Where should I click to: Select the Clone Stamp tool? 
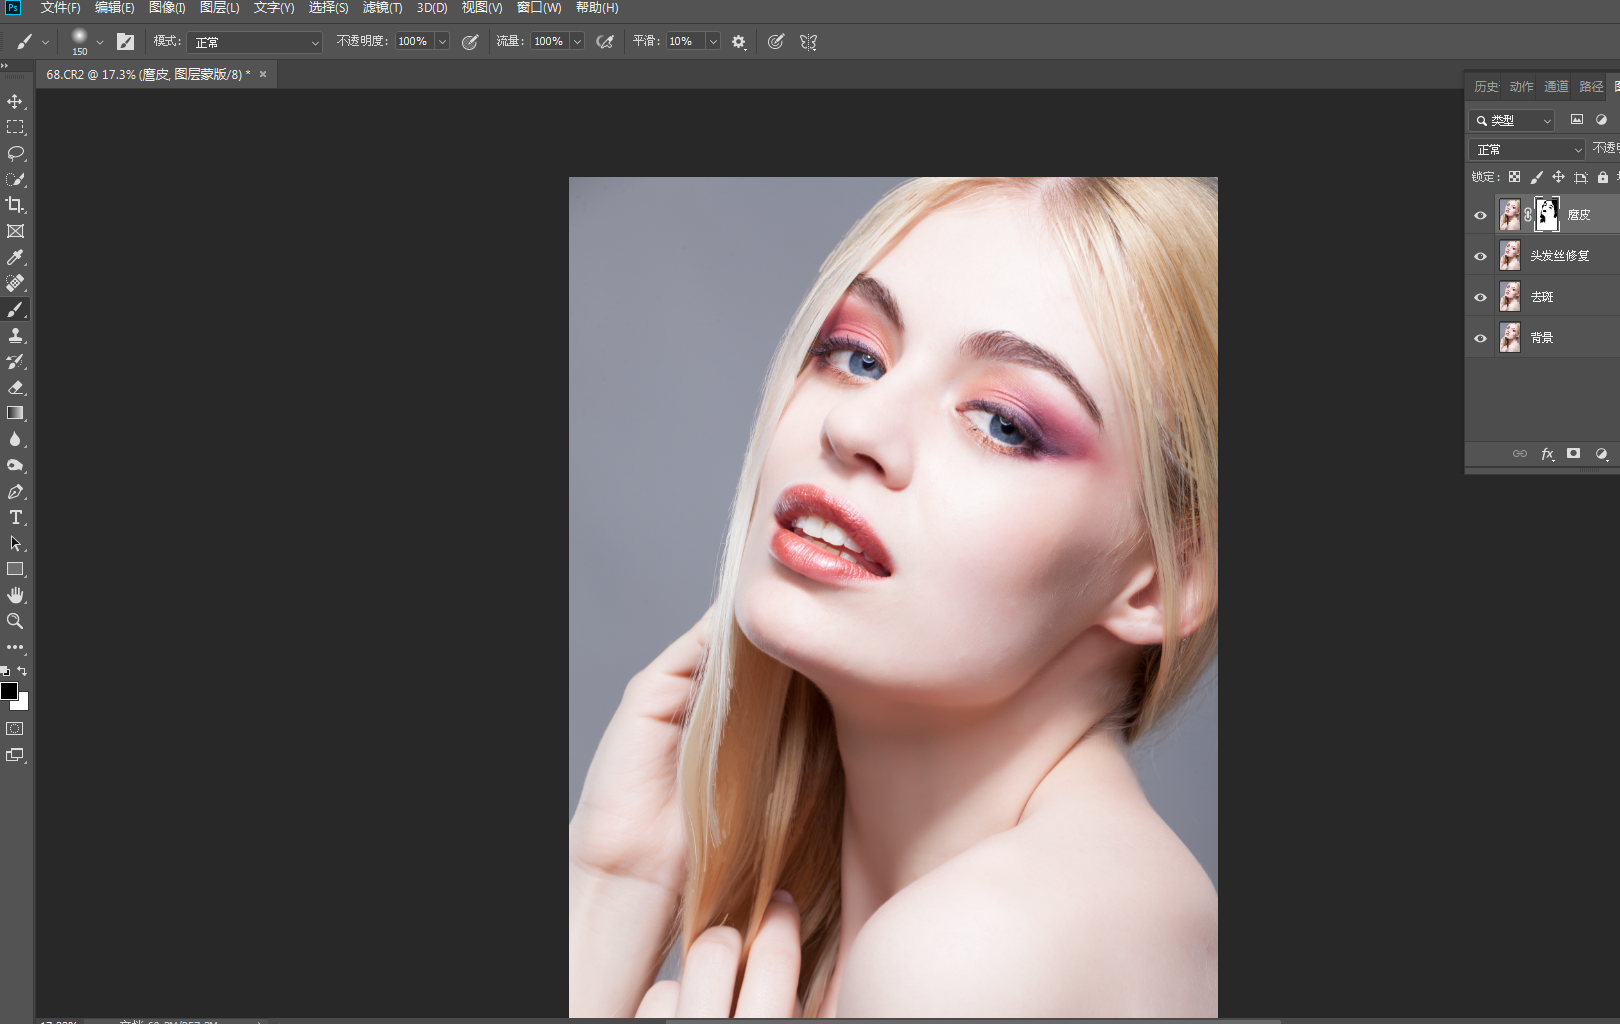coord(15,335)
